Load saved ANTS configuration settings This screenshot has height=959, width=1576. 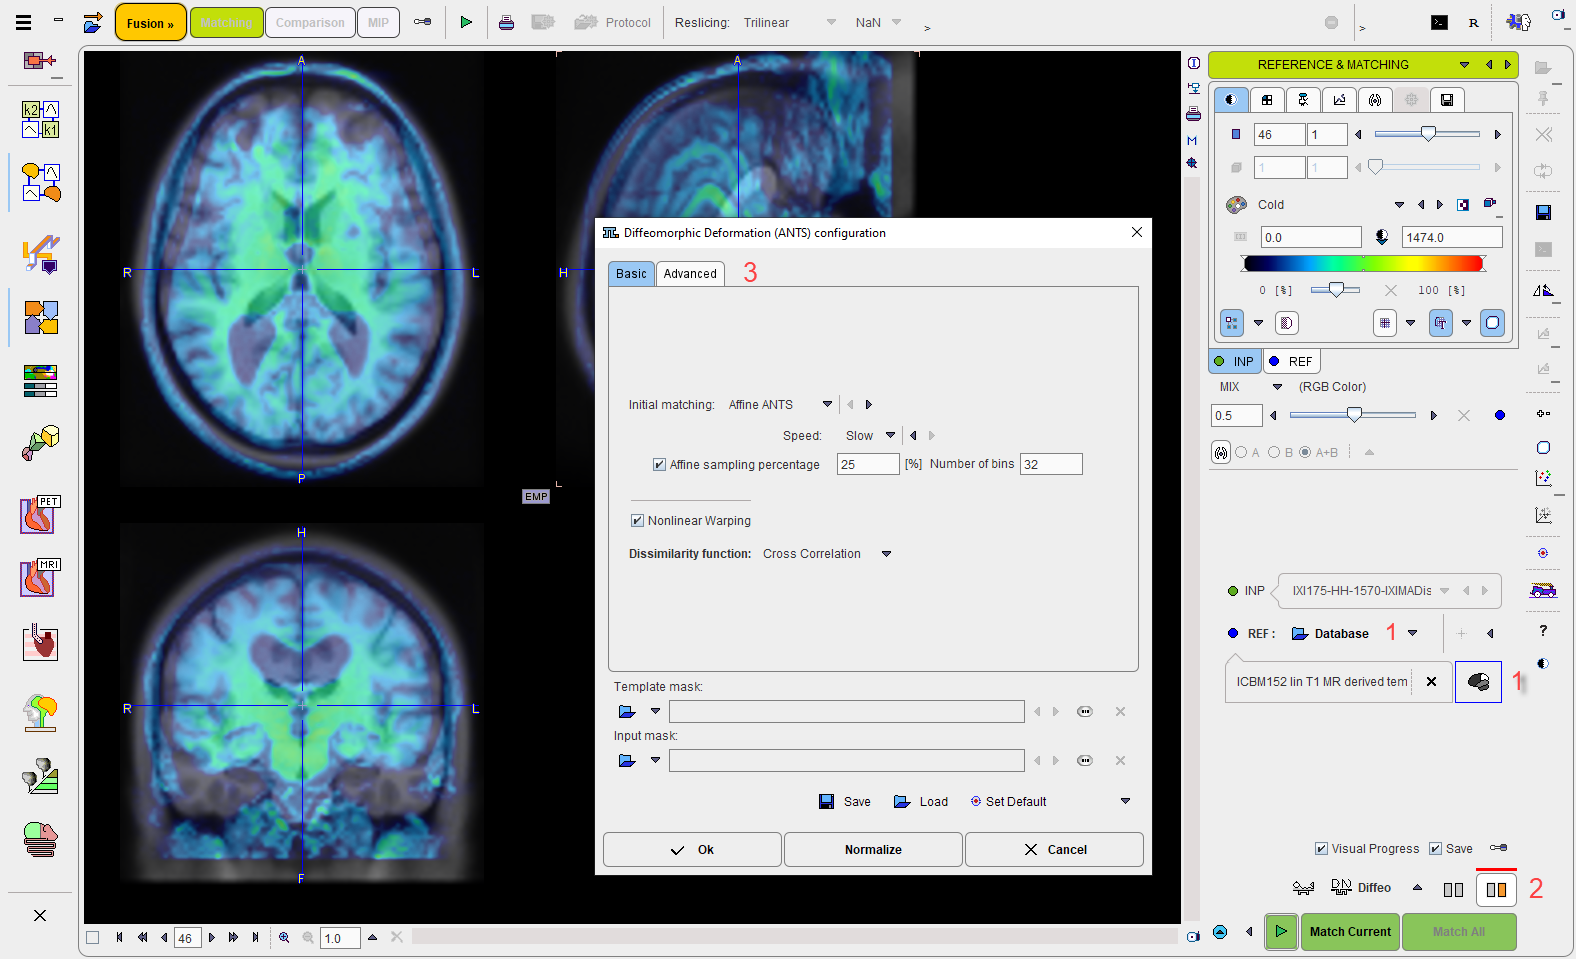click(921, 801)
